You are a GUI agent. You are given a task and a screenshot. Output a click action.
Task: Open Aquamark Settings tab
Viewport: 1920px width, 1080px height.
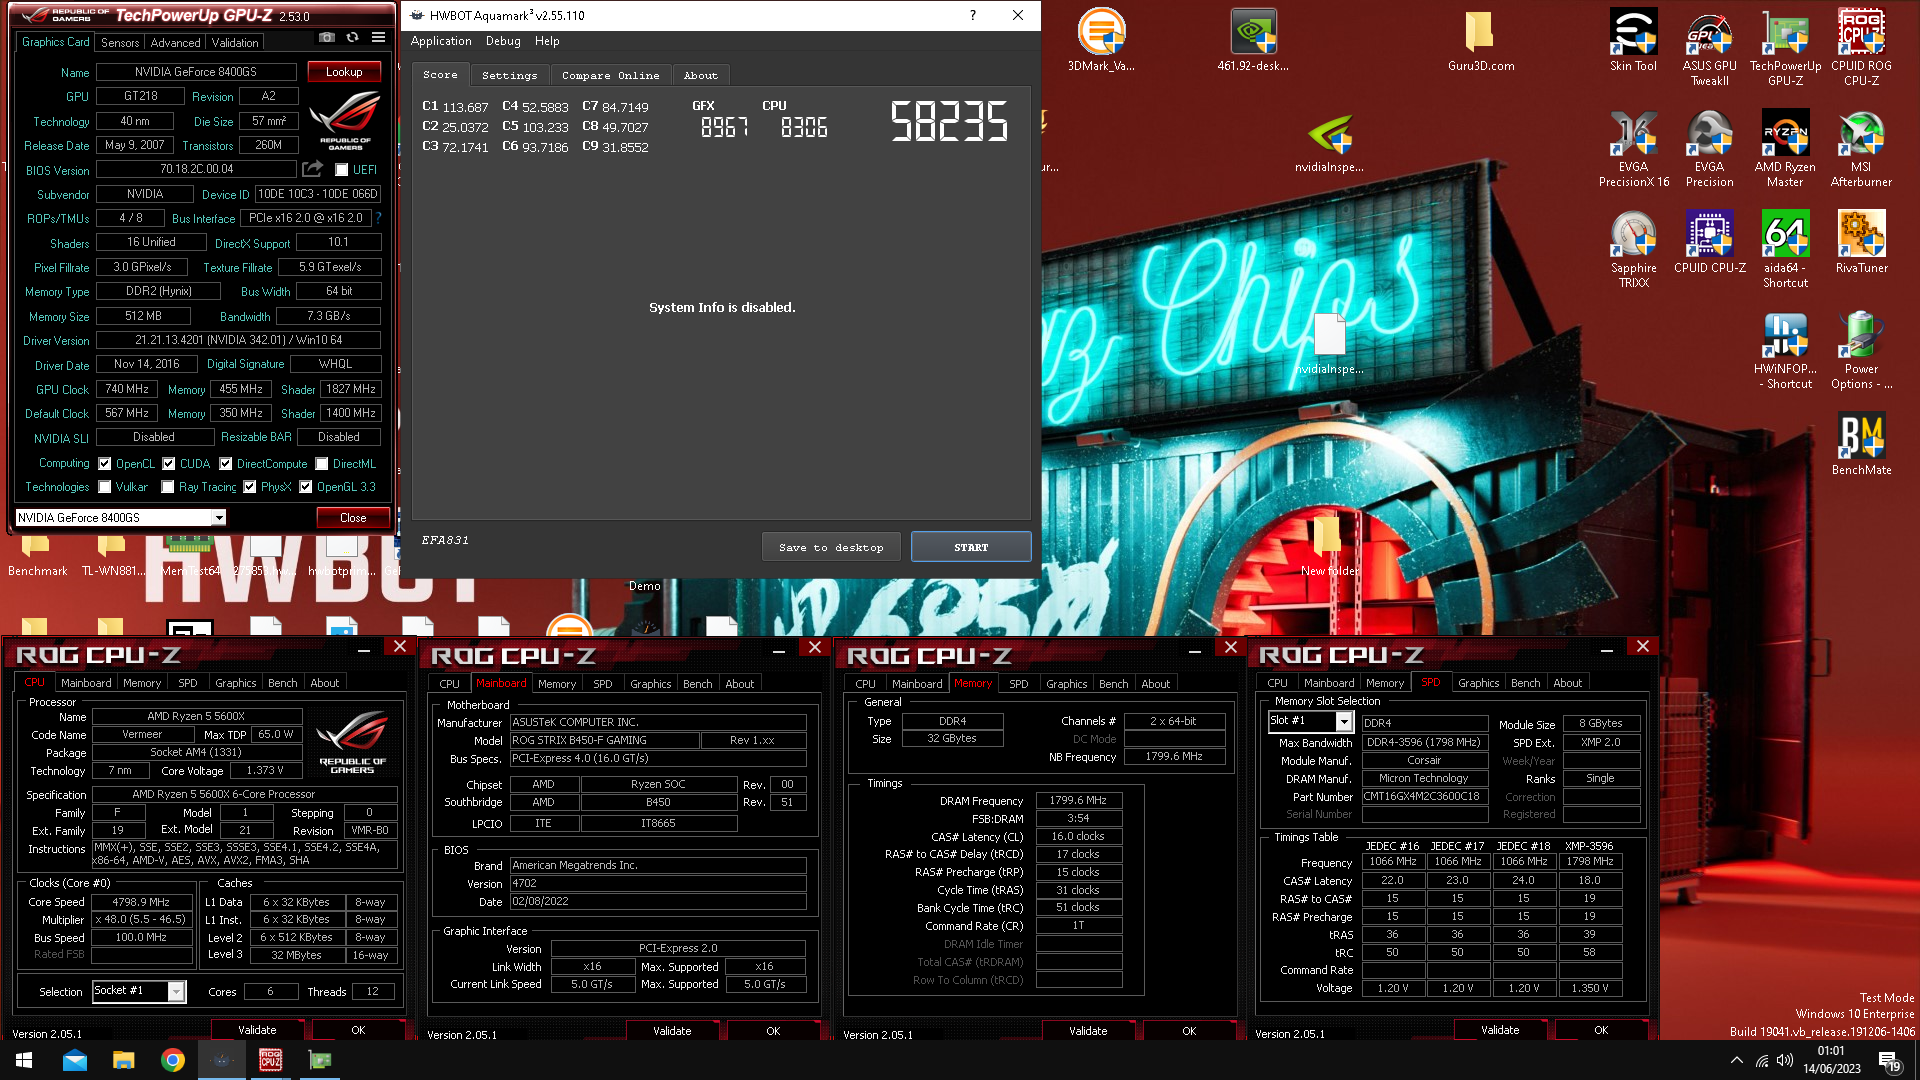tap(509, 75)
